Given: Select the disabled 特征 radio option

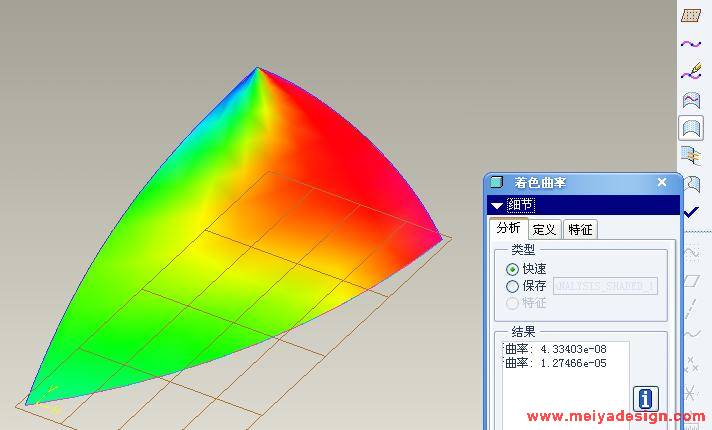Looking at the screenshot, I should (x=512, y=303).
